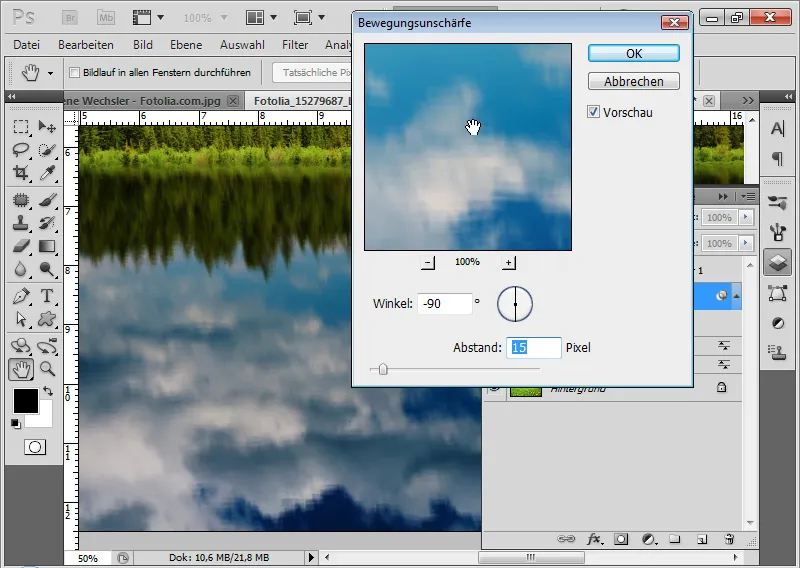Select the History Brush tool
This screenshot has height=568, width=800.
coord(47,223)
